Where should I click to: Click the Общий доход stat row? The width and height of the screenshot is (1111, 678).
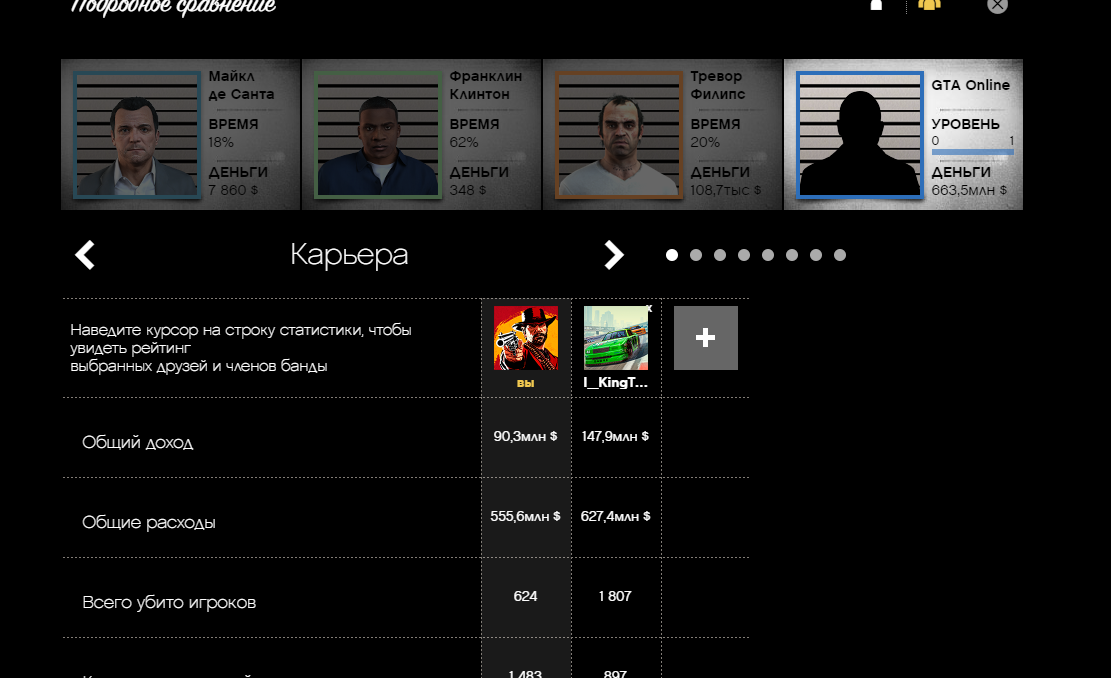coord(405,438)
